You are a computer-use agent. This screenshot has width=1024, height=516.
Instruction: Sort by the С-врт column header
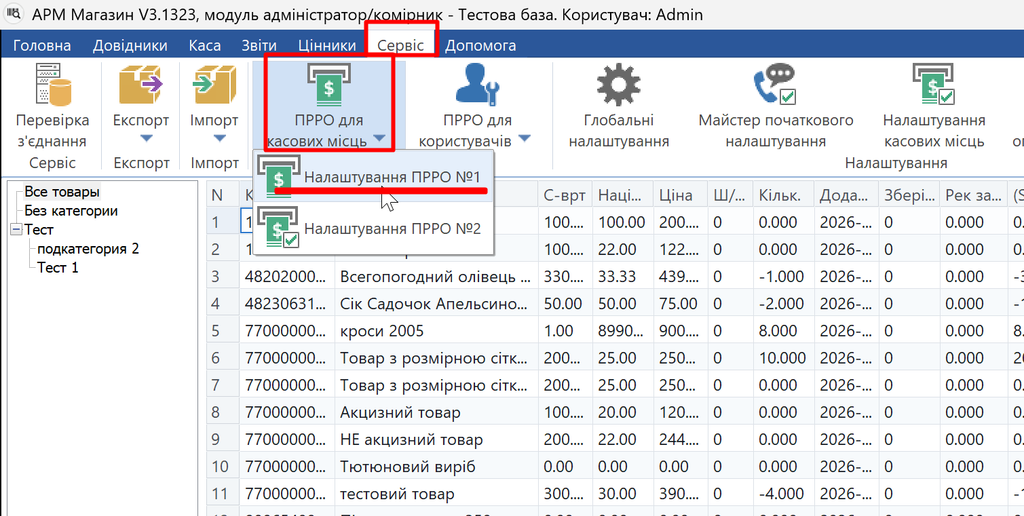tap(565, 195)
